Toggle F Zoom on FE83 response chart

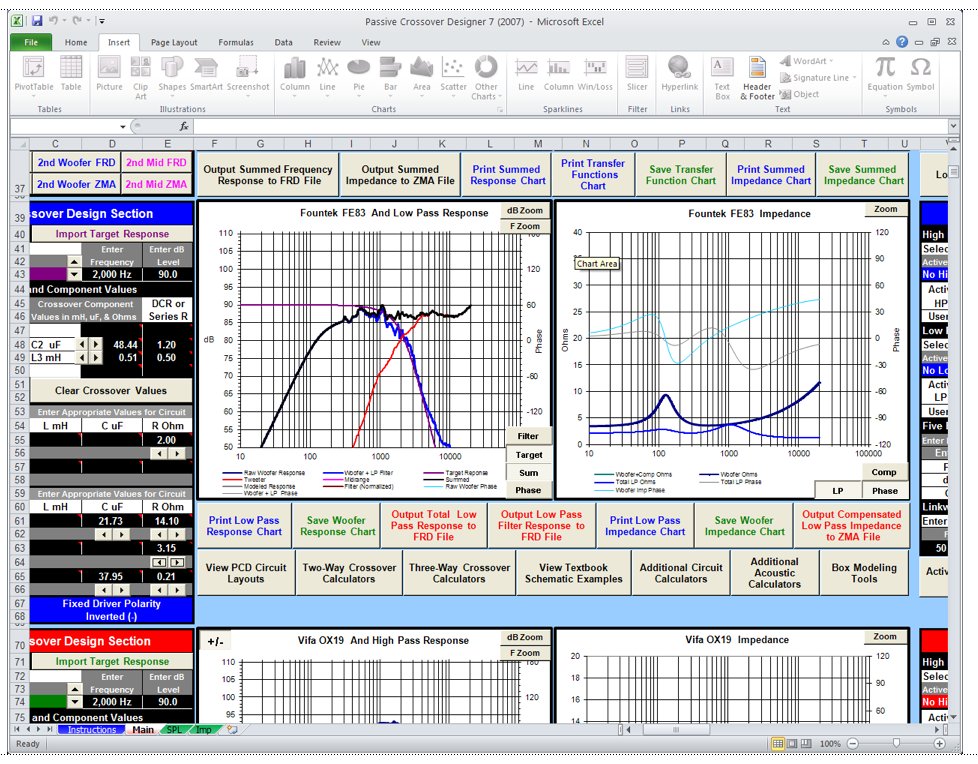pyautogui.click(x=525, y=226)
